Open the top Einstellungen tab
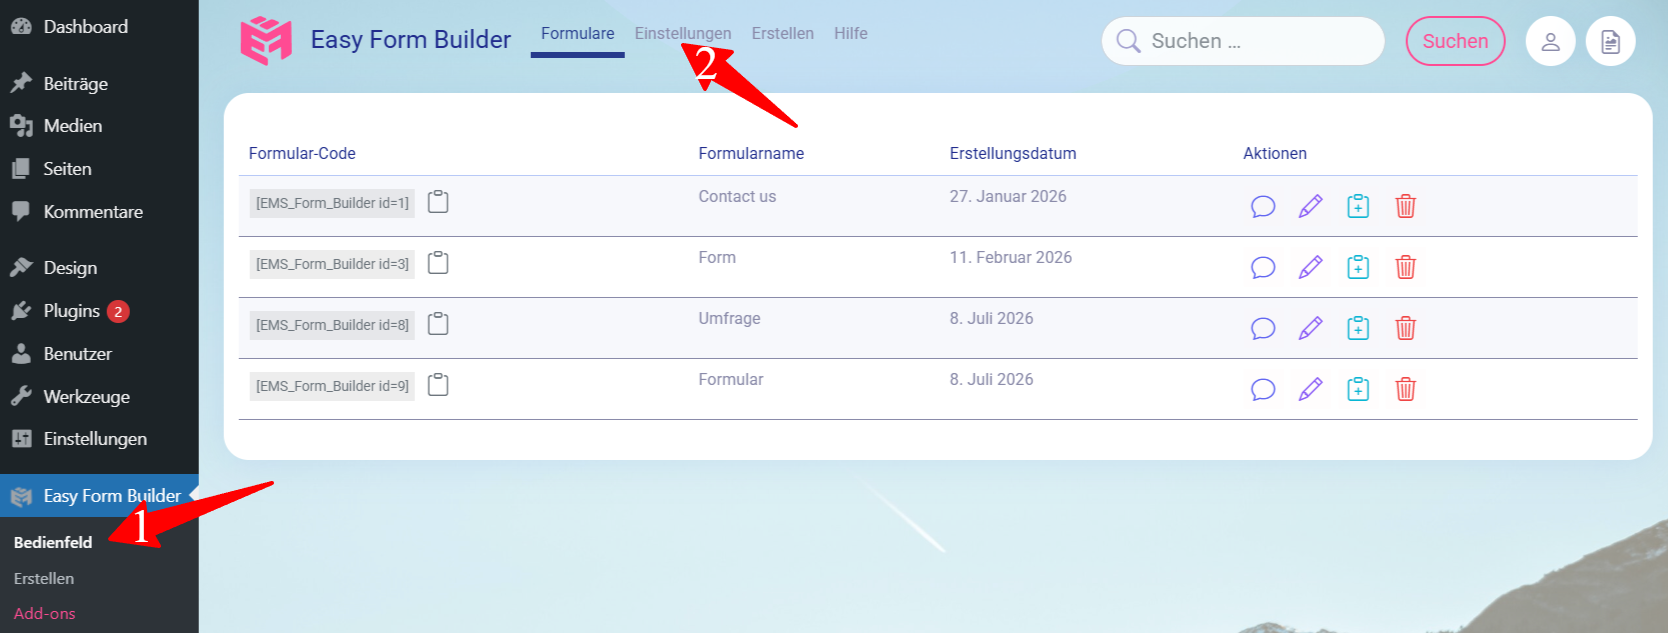The image size is (1668, 633). pos(683,34)
